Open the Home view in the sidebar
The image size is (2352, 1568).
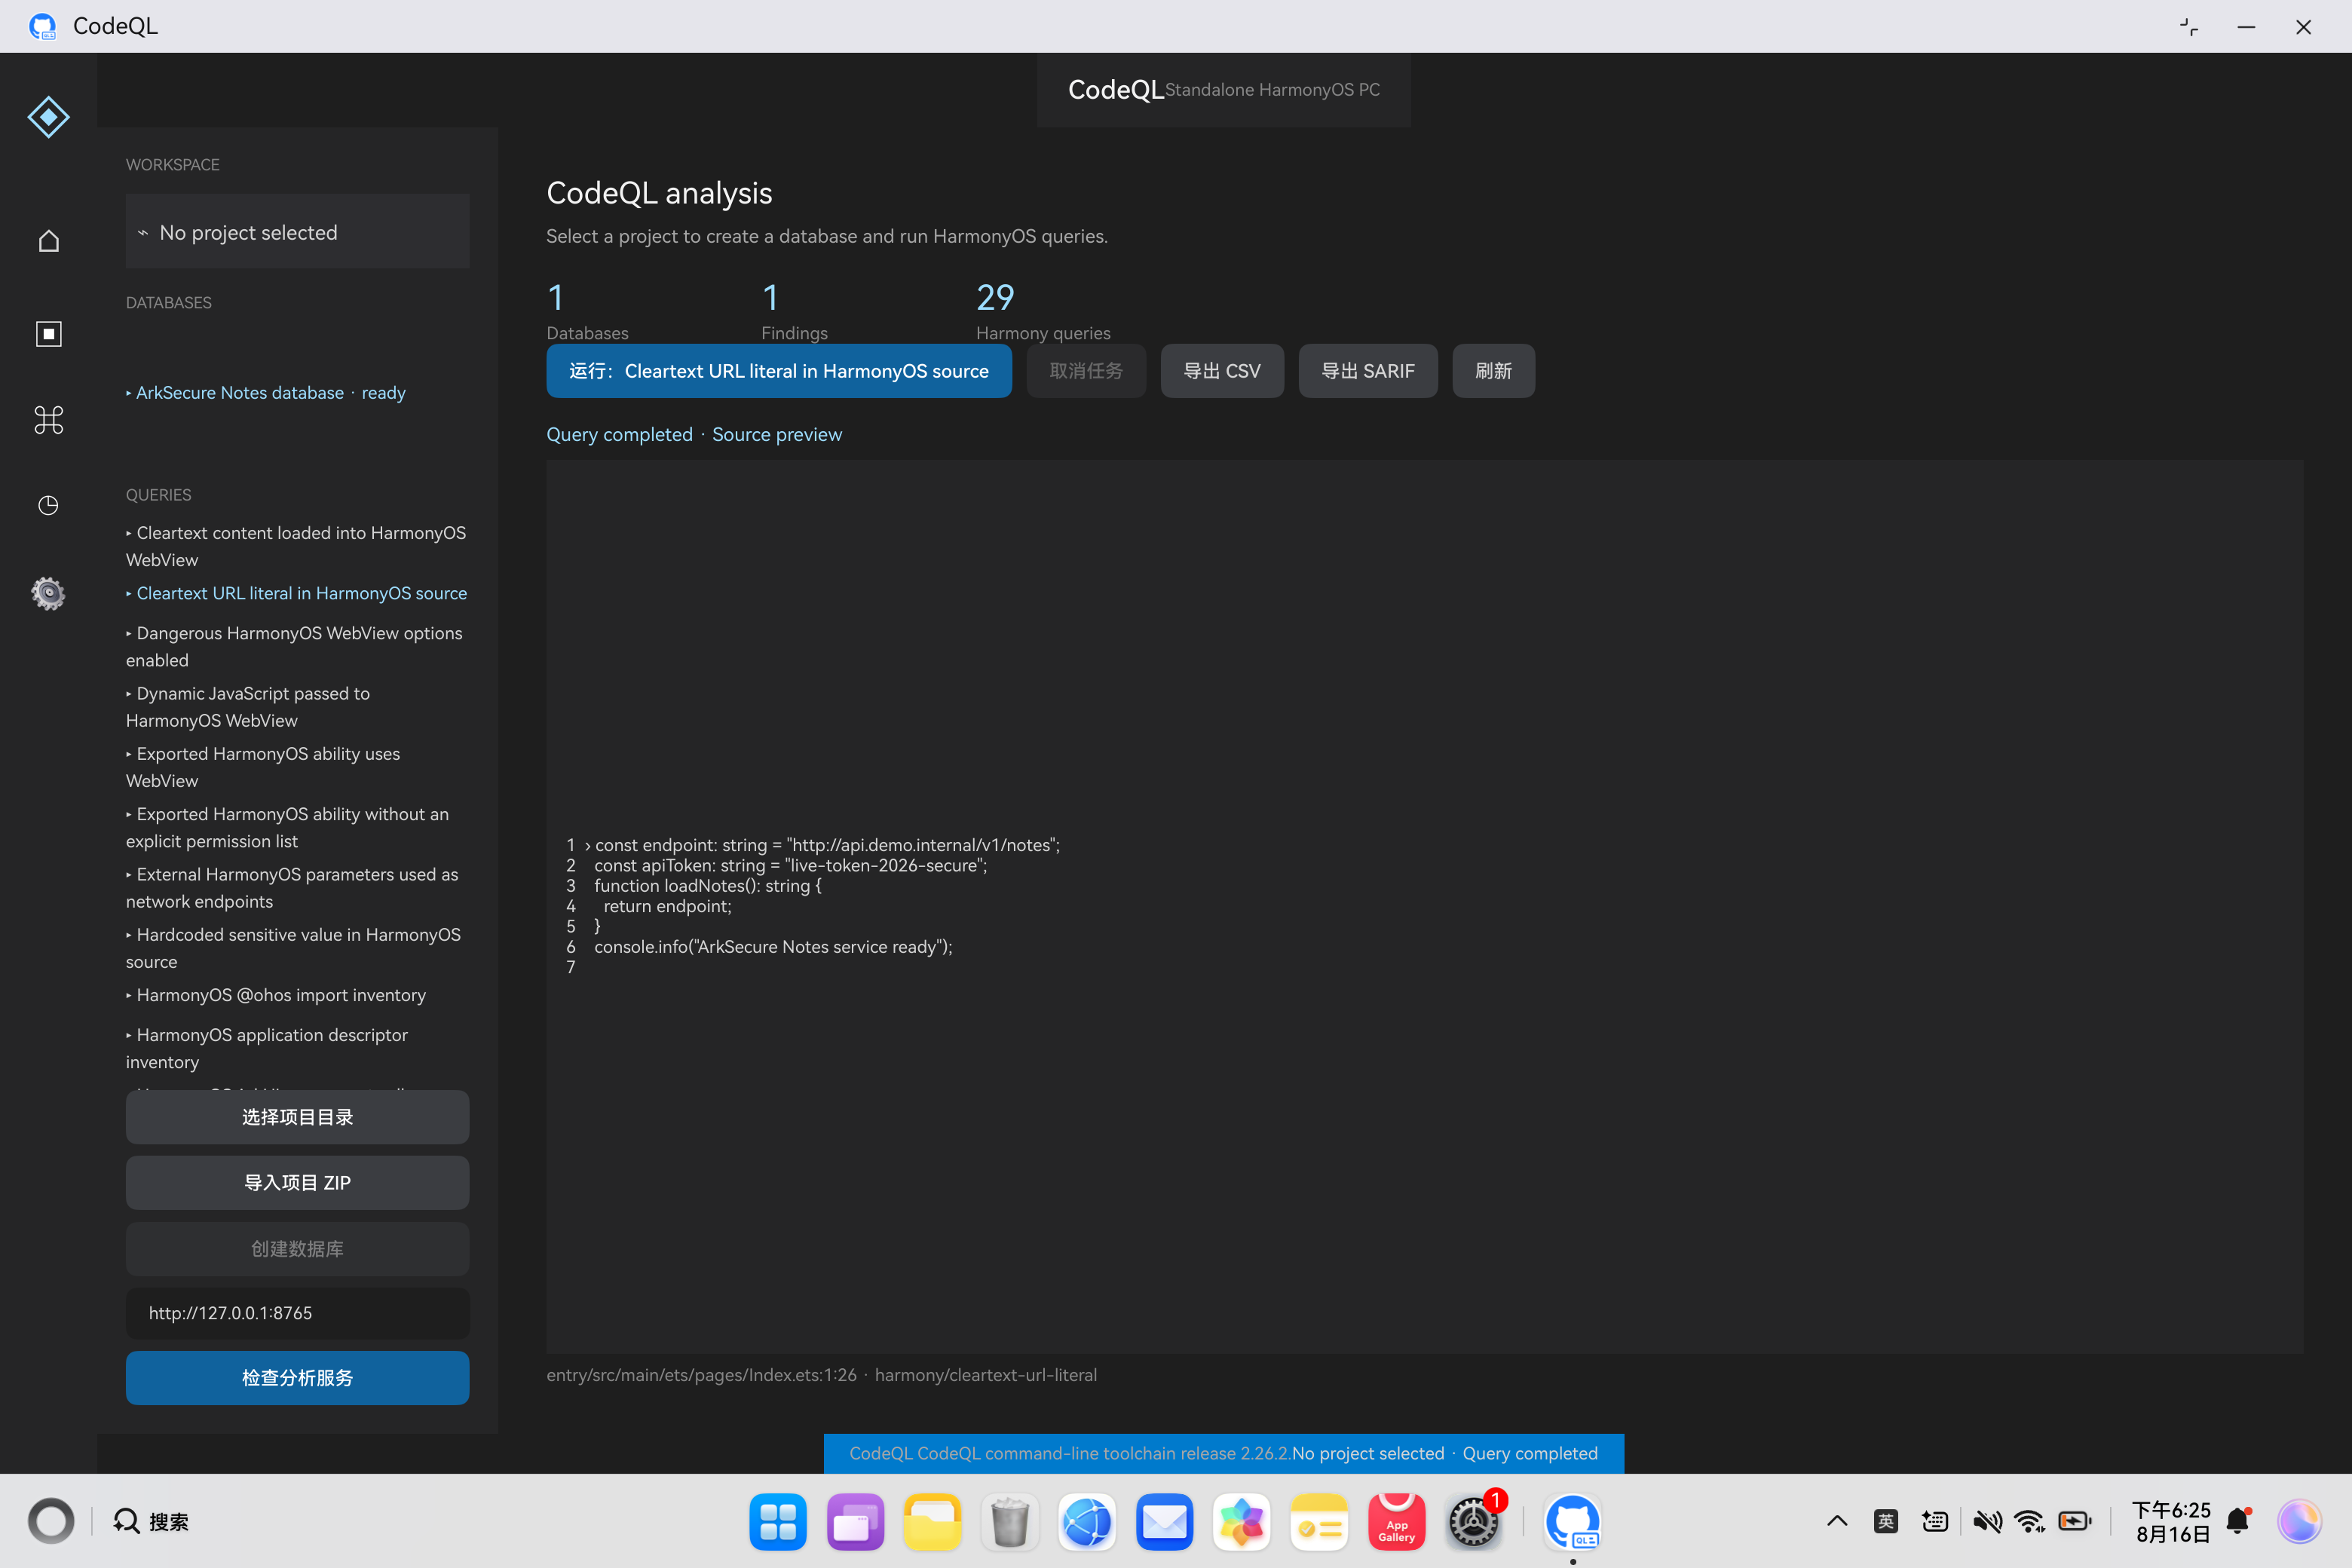point(48,241)
